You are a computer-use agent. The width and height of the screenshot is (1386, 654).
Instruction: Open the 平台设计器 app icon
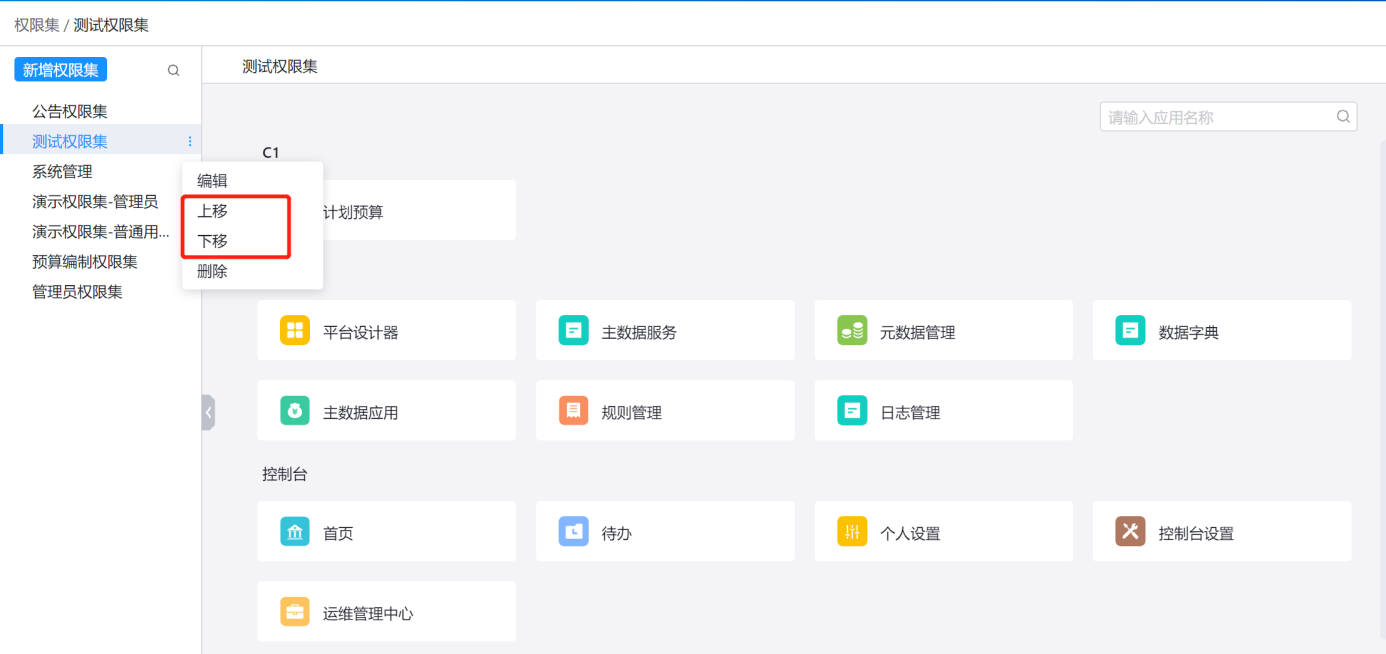(x=295, y=331)
